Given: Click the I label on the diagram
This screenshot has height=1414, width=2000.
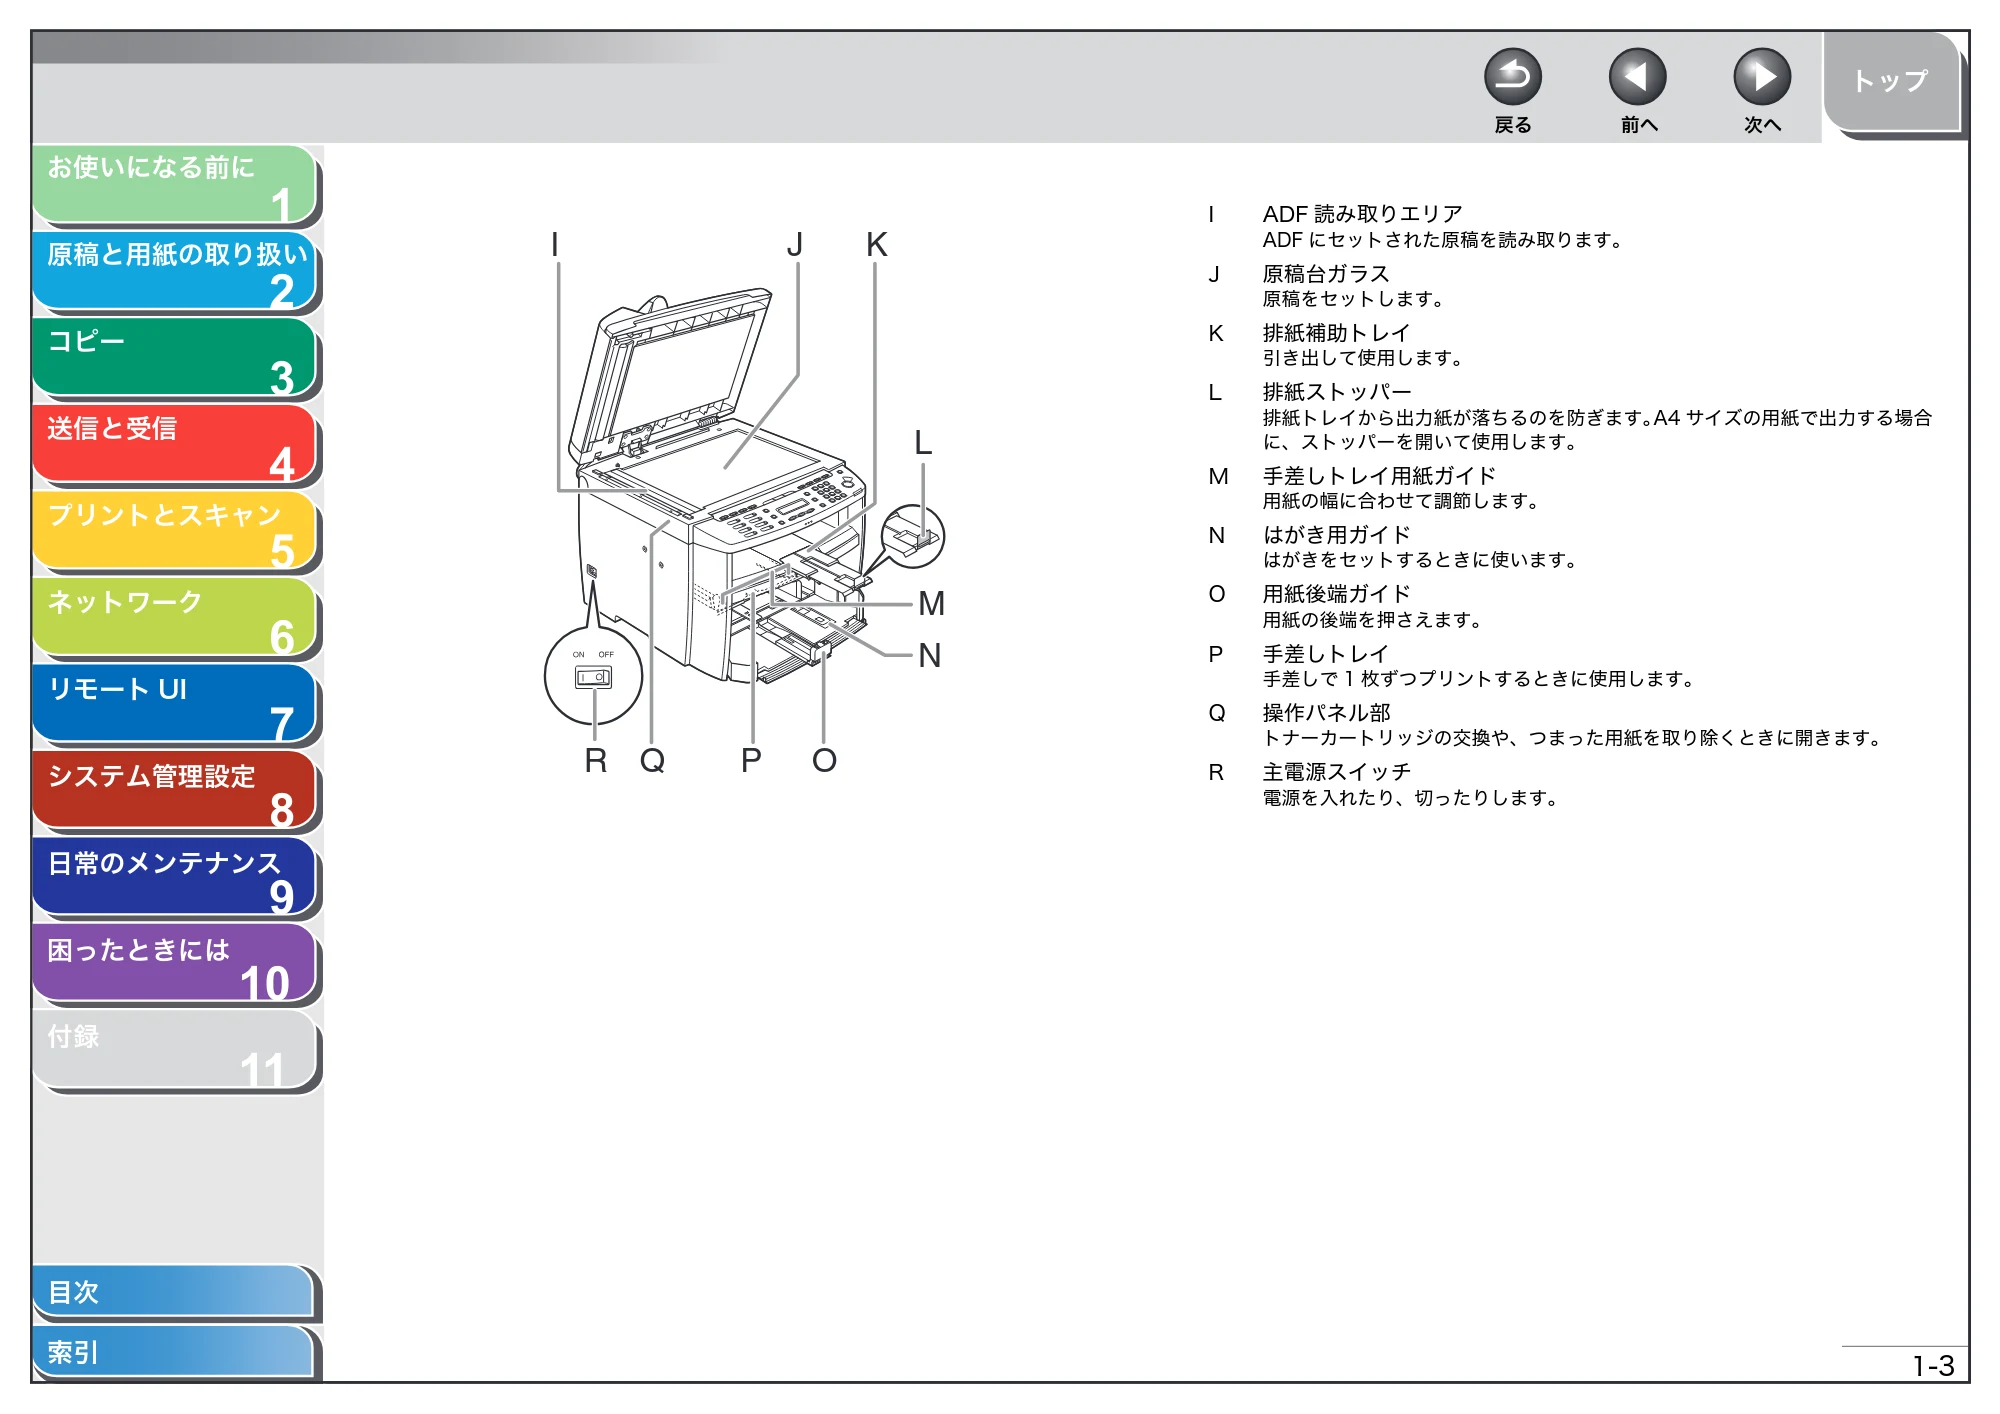Looking at the screenshot, I should (x=555, y=244).
